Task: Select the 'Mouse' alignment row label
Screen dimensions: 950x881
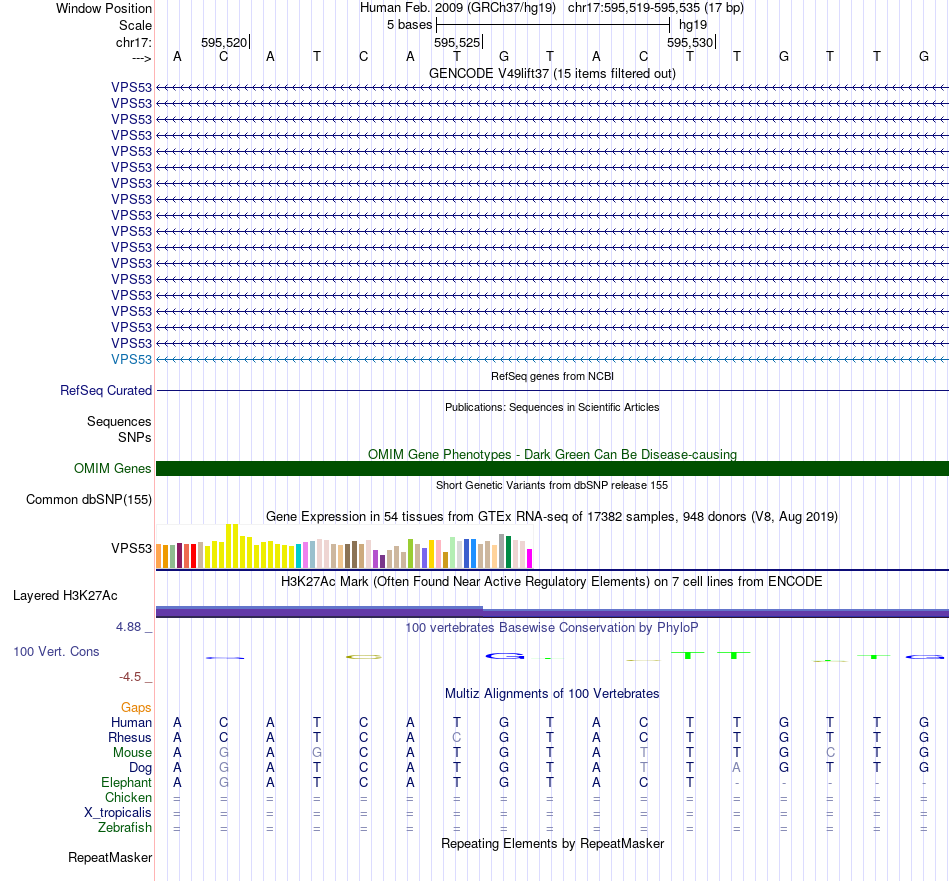Action: click(x=132, y=753)
